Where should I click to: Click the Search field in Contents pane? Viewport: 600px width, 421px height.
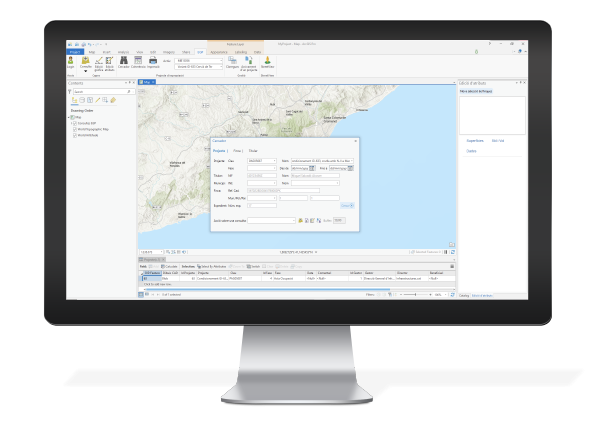95,93
